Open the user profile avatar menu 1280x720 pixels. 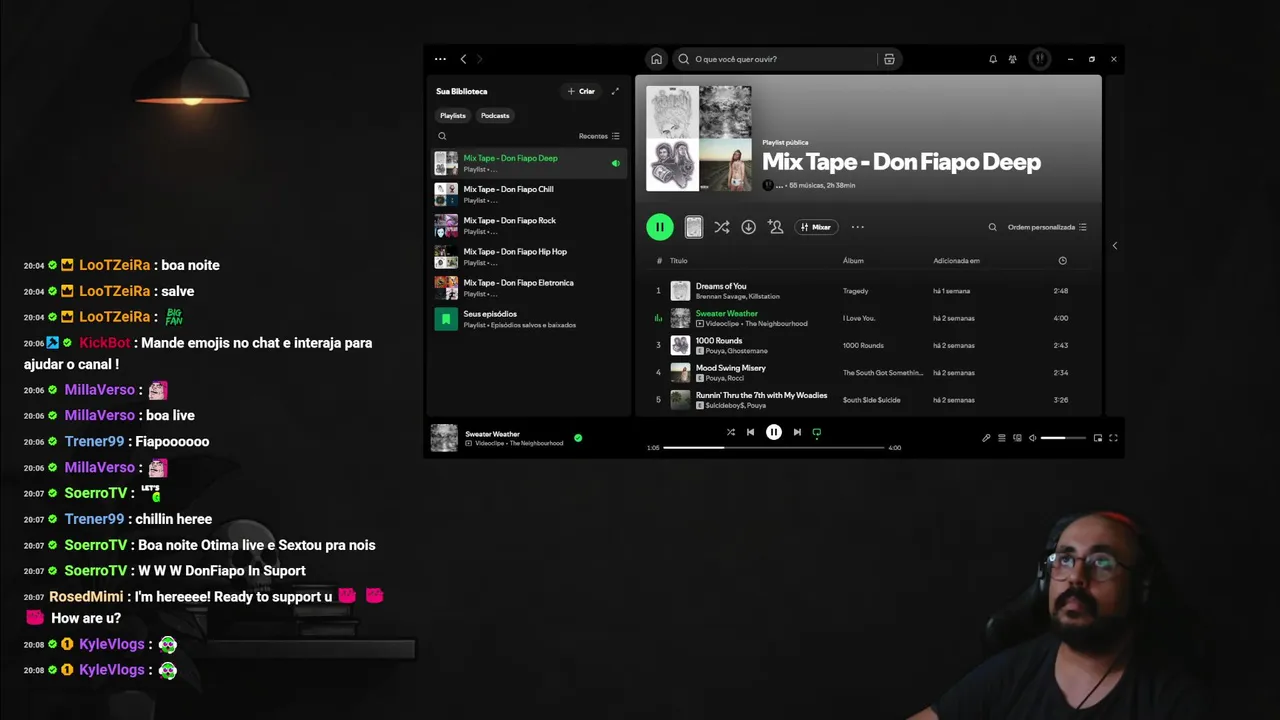(1039, 59)
